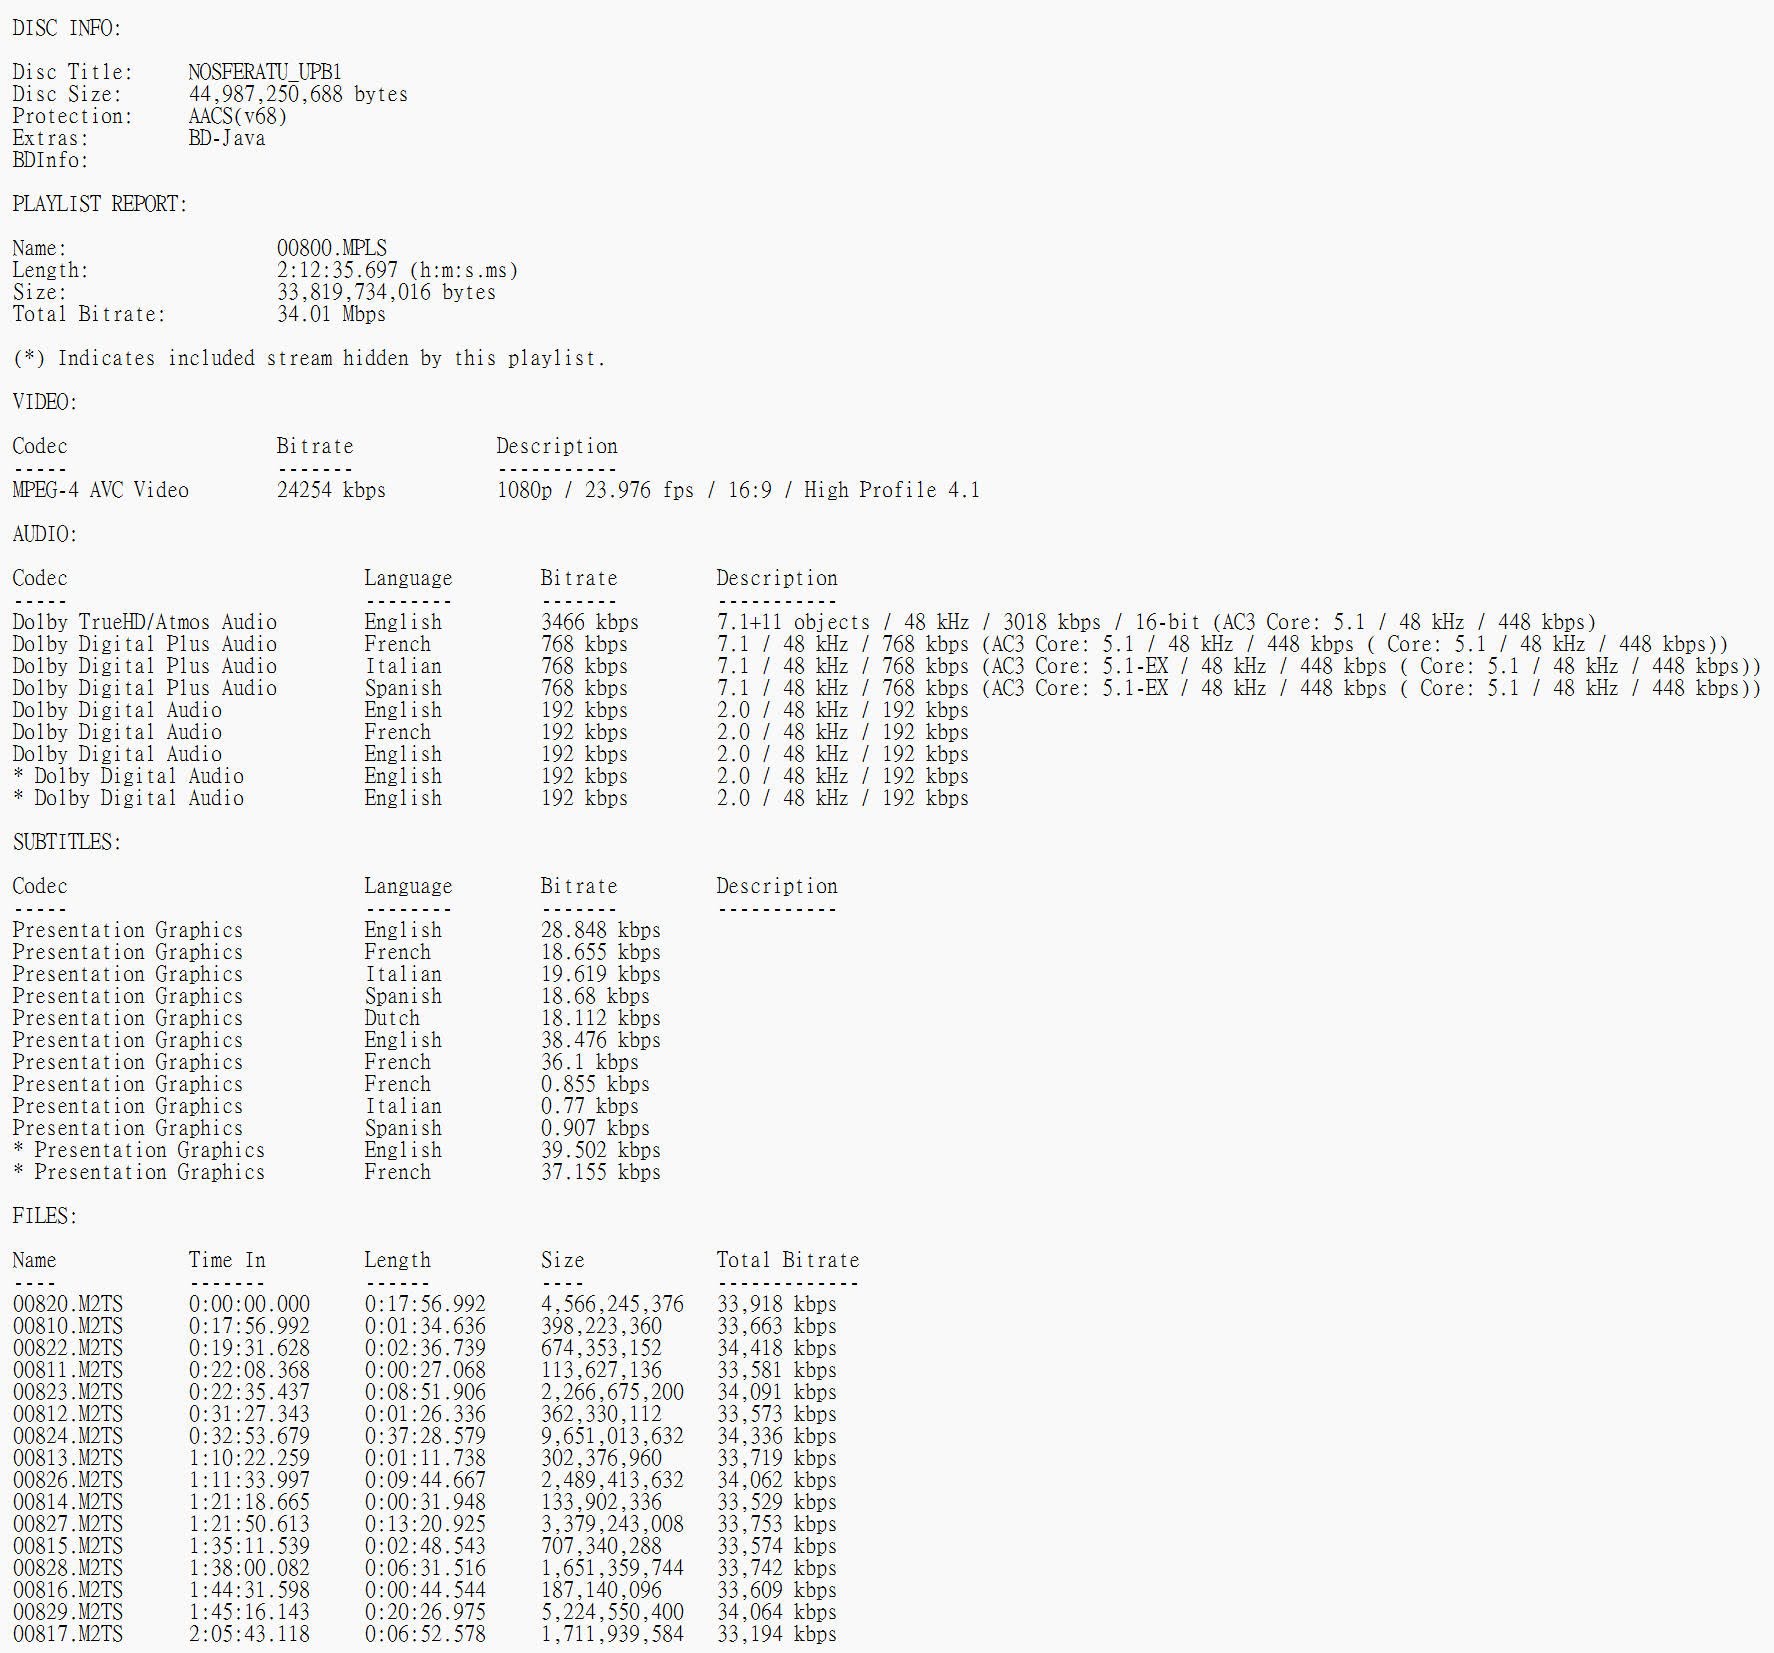This screenshot has width=1774, height=1653.
Task: Select the Dolby TrueHD/Atmos Audio row
Action: [x=805, y=622]
